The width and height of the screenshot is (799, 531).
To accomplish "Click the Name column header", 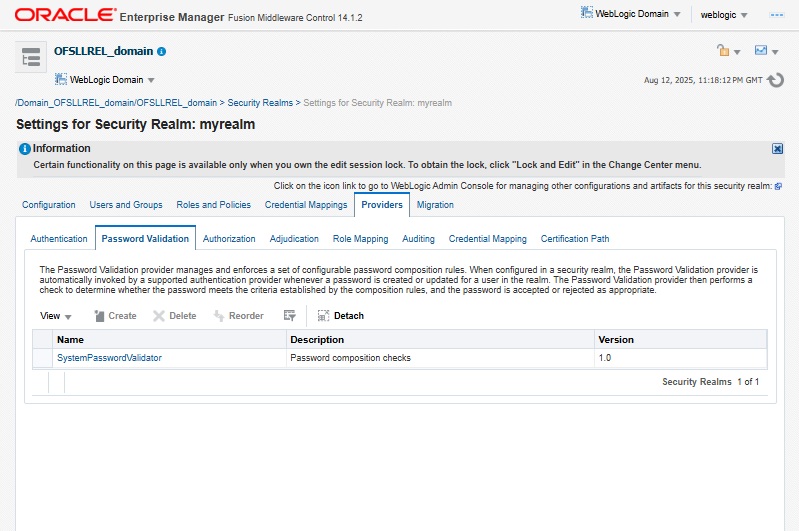I will (169, 340).
